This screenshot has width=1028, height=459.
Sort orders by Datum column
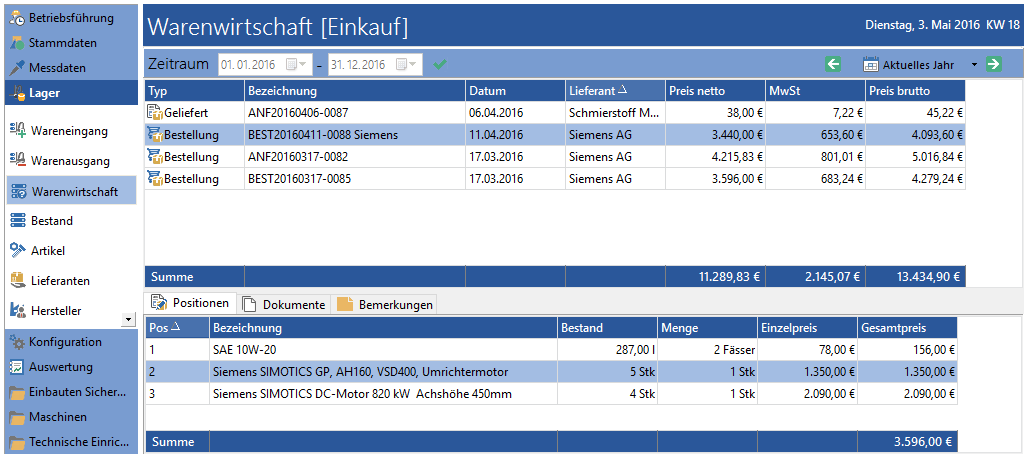click(515, 90)
